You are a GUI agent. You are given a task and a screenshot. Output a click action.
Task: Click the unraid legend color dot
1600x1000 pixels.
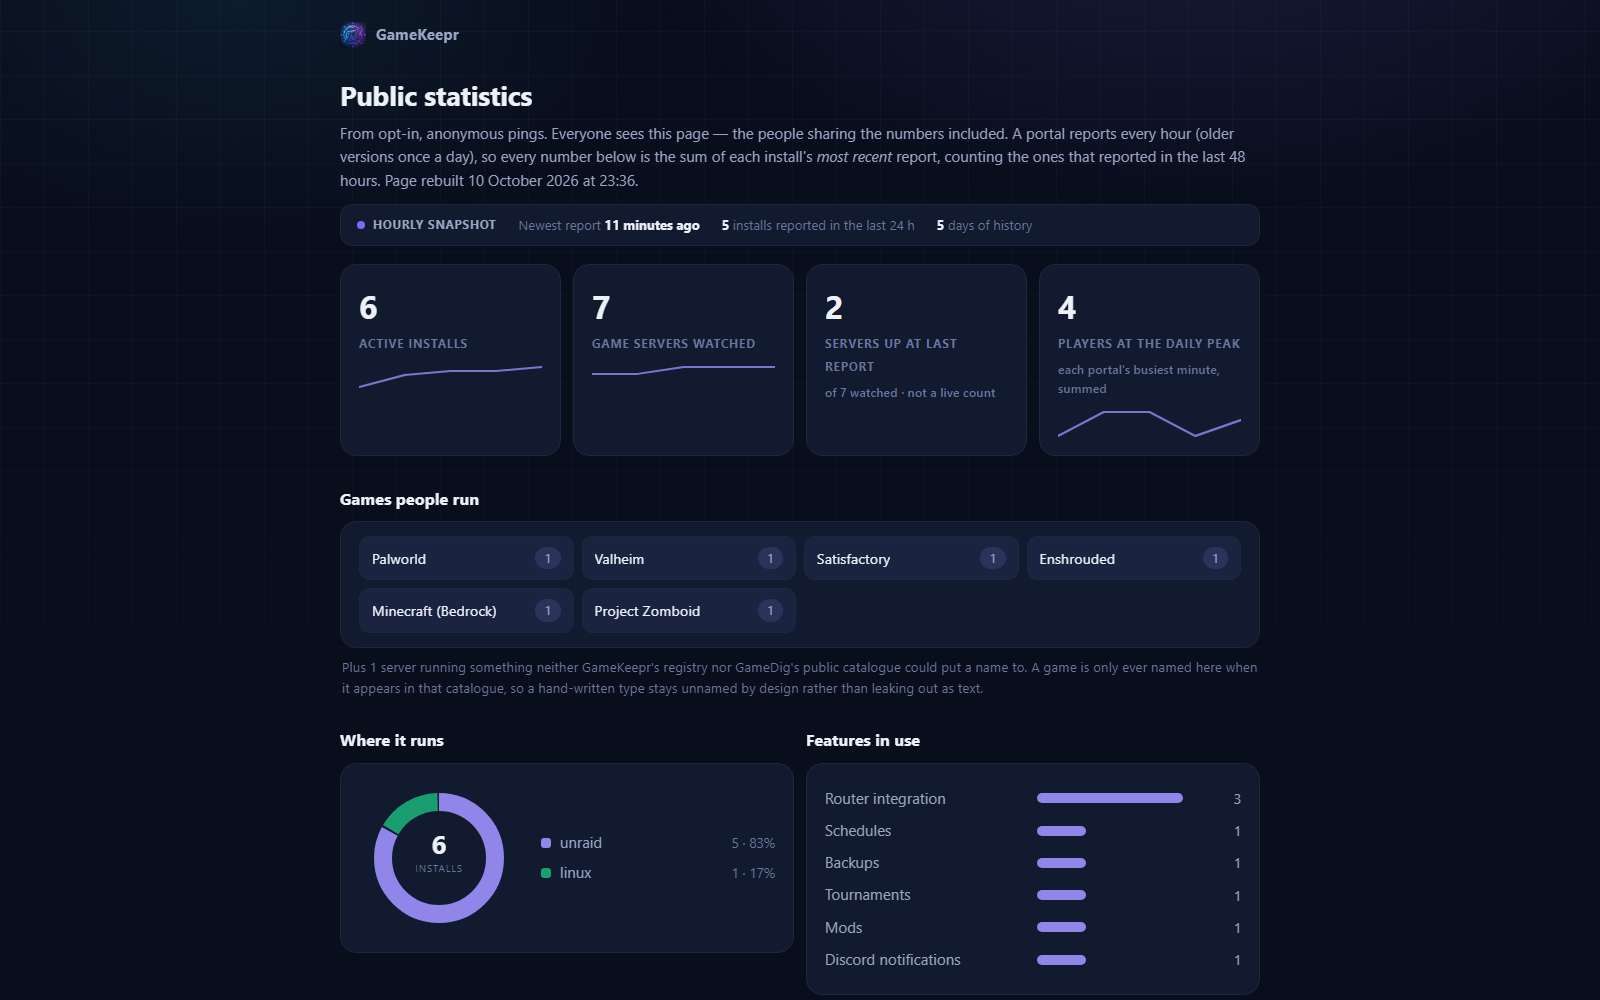[x=546, y=843]
